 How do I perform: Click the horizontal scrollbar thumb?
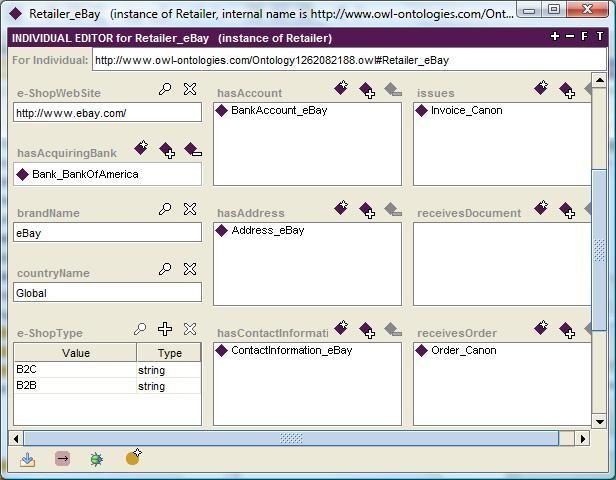click(x=291, y=438)
